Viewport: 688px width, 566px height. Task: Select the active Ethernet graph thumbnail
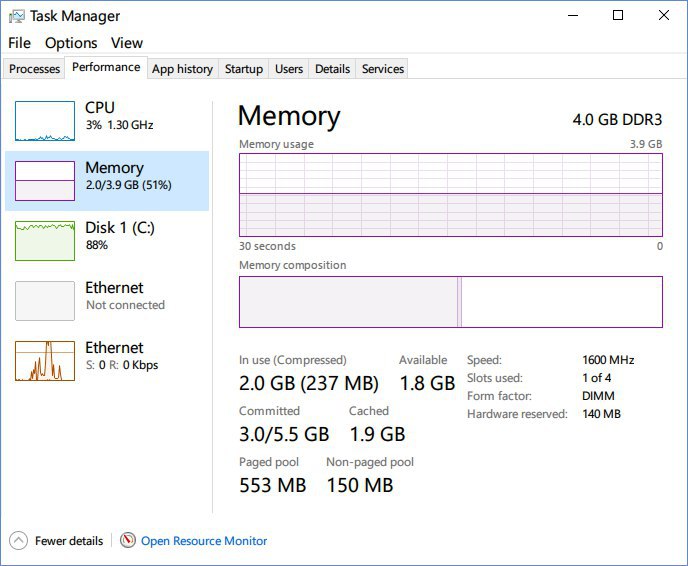45,361
